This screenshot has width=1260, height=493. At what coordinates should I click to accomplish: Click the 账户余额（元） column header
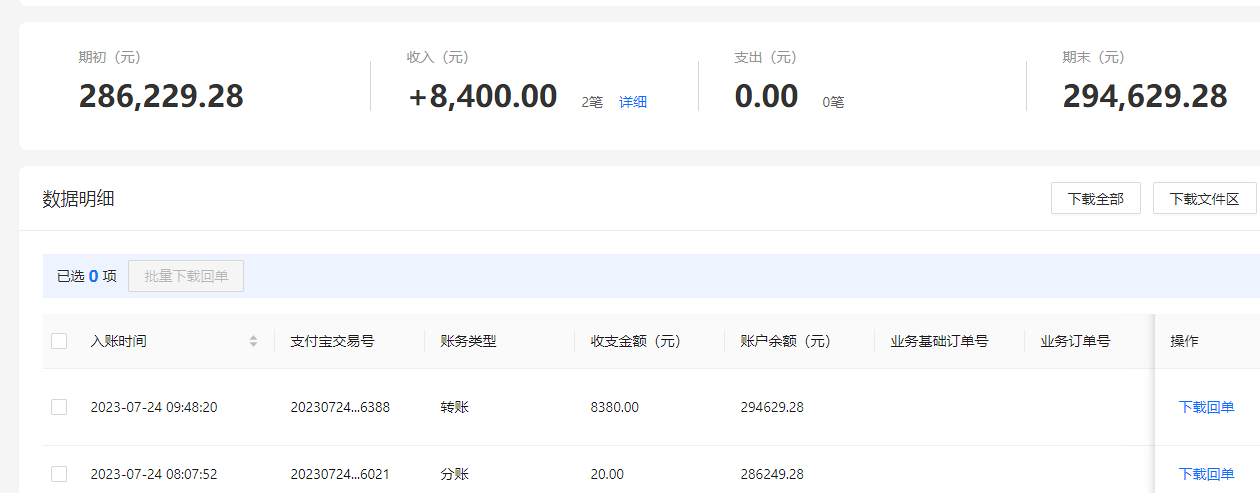coord(786,341)
